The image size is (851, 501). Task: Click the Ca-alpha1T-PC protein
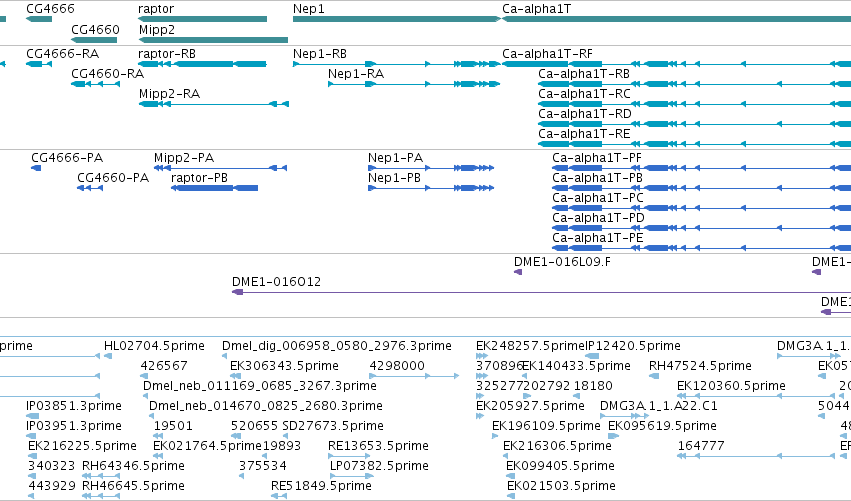click(701, 208)
